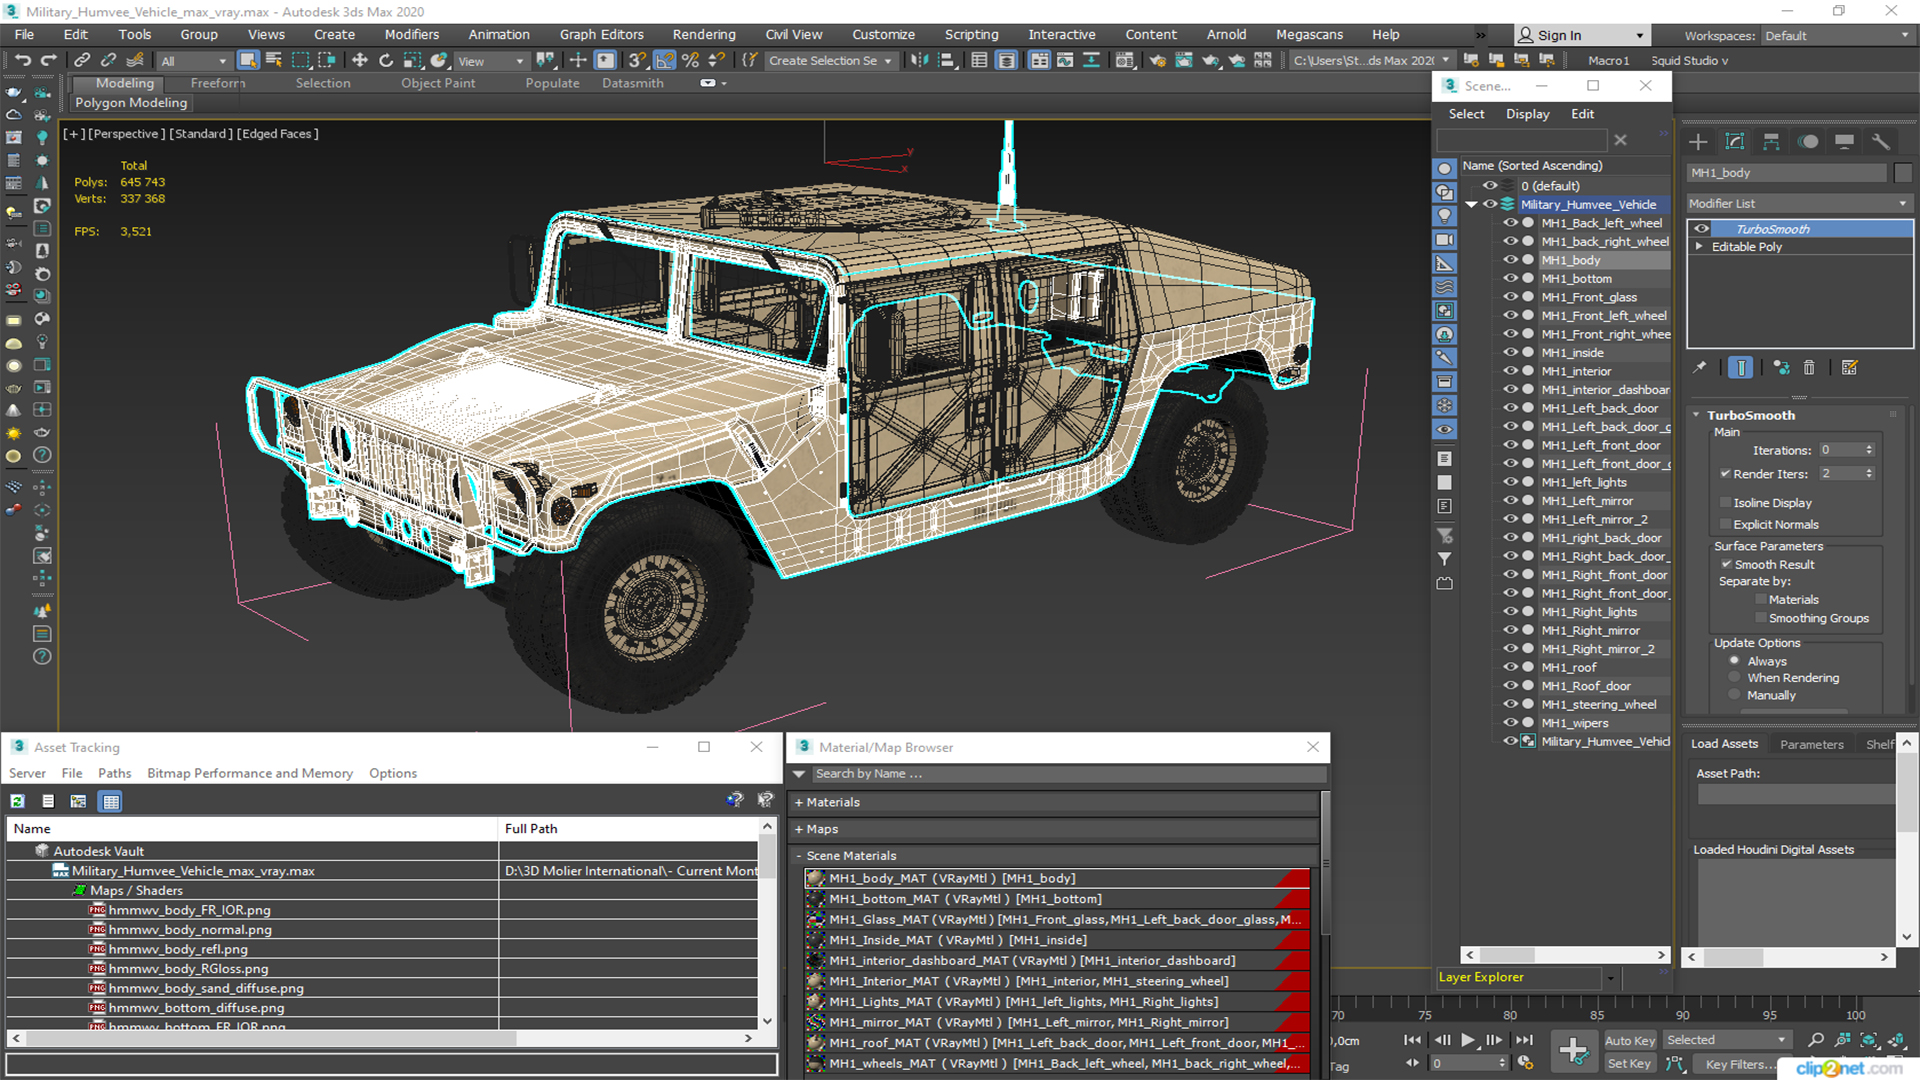Click Sign In button
The image size is (1920, 1080).
coord(1581,36)
